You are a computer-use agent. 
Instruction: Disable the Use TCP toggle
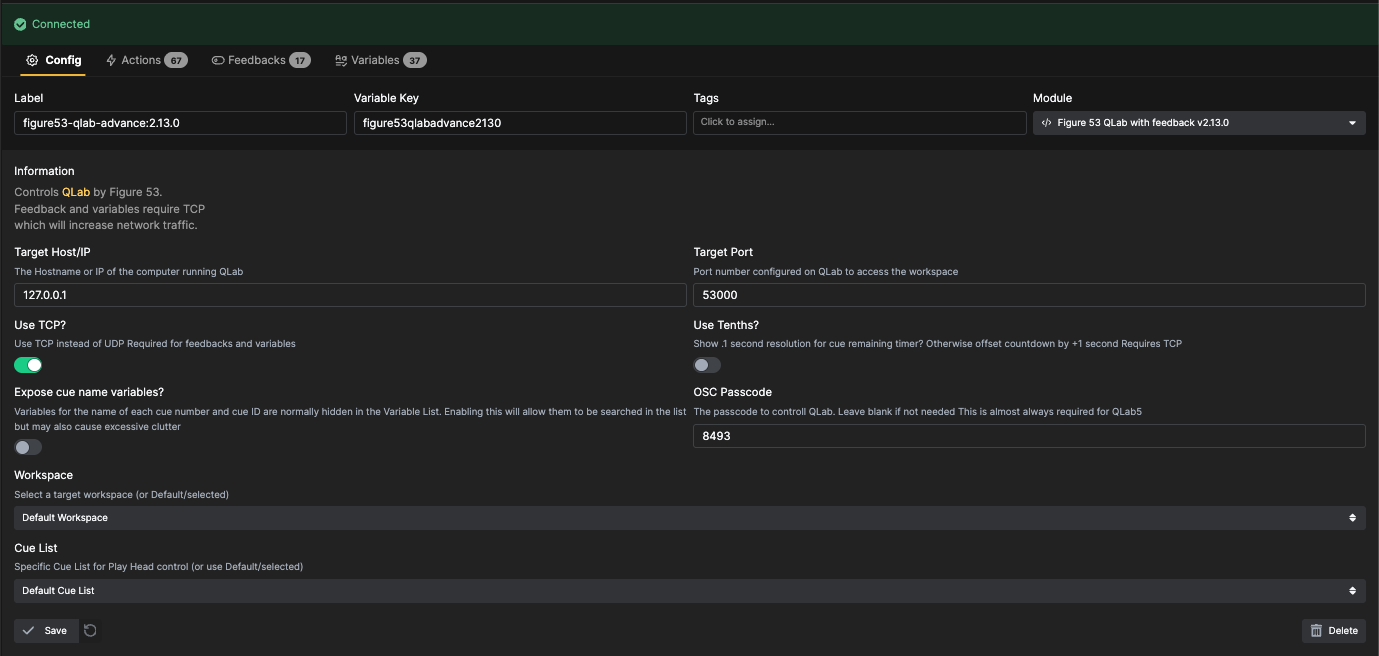pos(28,365)
